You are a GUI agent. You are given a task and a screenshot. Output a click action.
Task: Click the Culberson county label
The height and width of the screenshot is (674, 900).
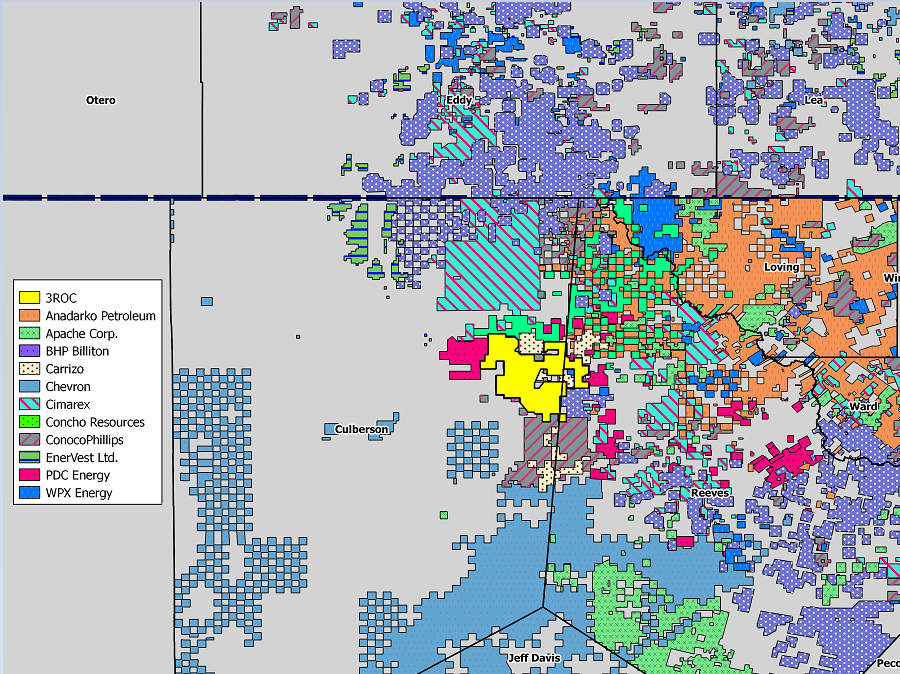click(x=361, y=429)
